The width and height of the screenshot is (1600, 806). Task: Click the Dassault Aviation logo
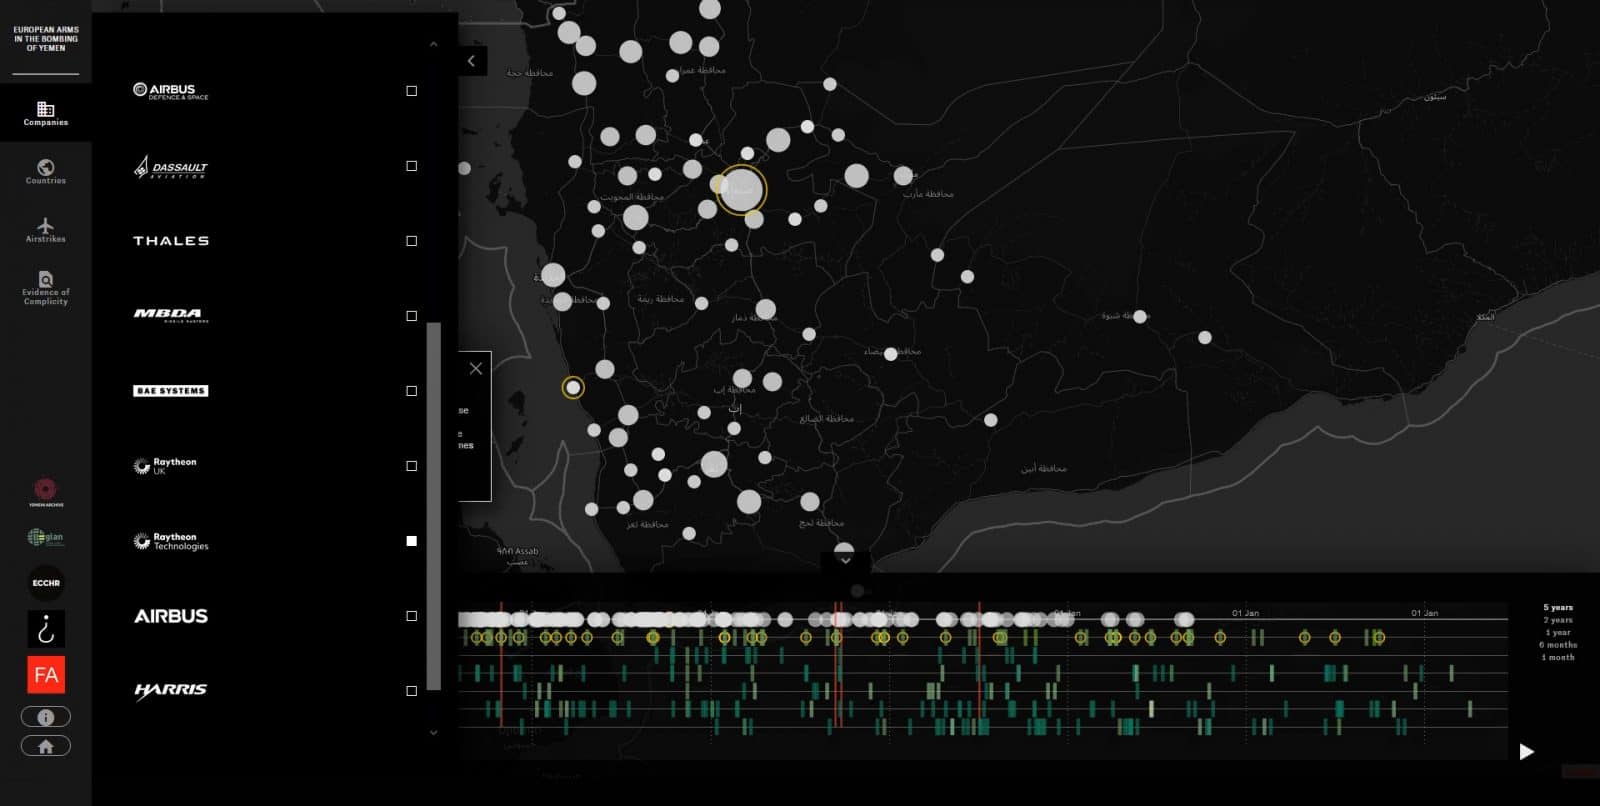coord(171,167)
